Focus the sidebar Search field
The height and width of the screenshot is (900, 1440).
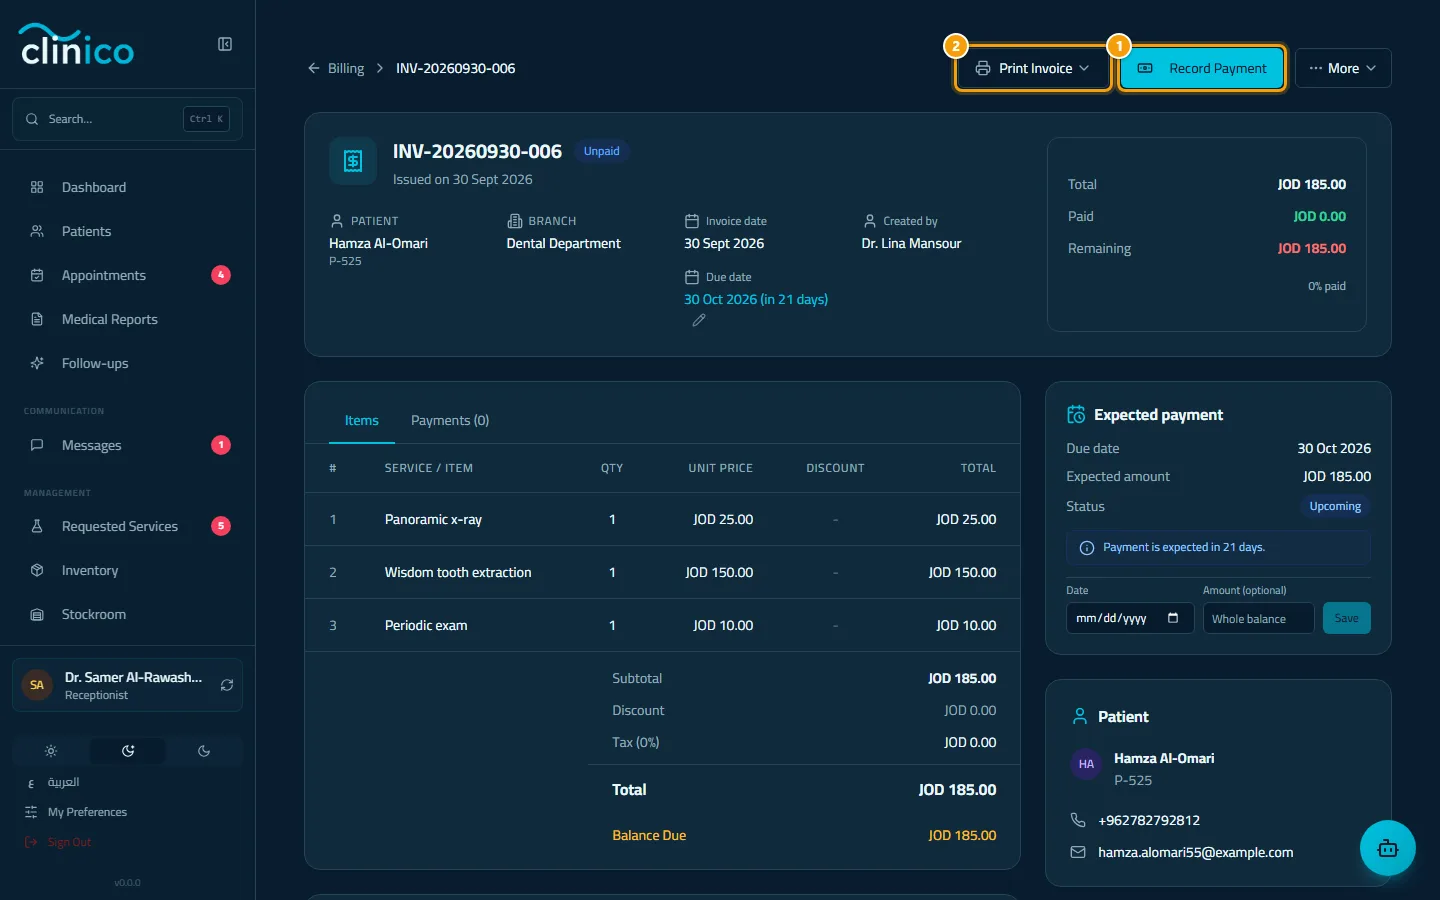point(128,119)
